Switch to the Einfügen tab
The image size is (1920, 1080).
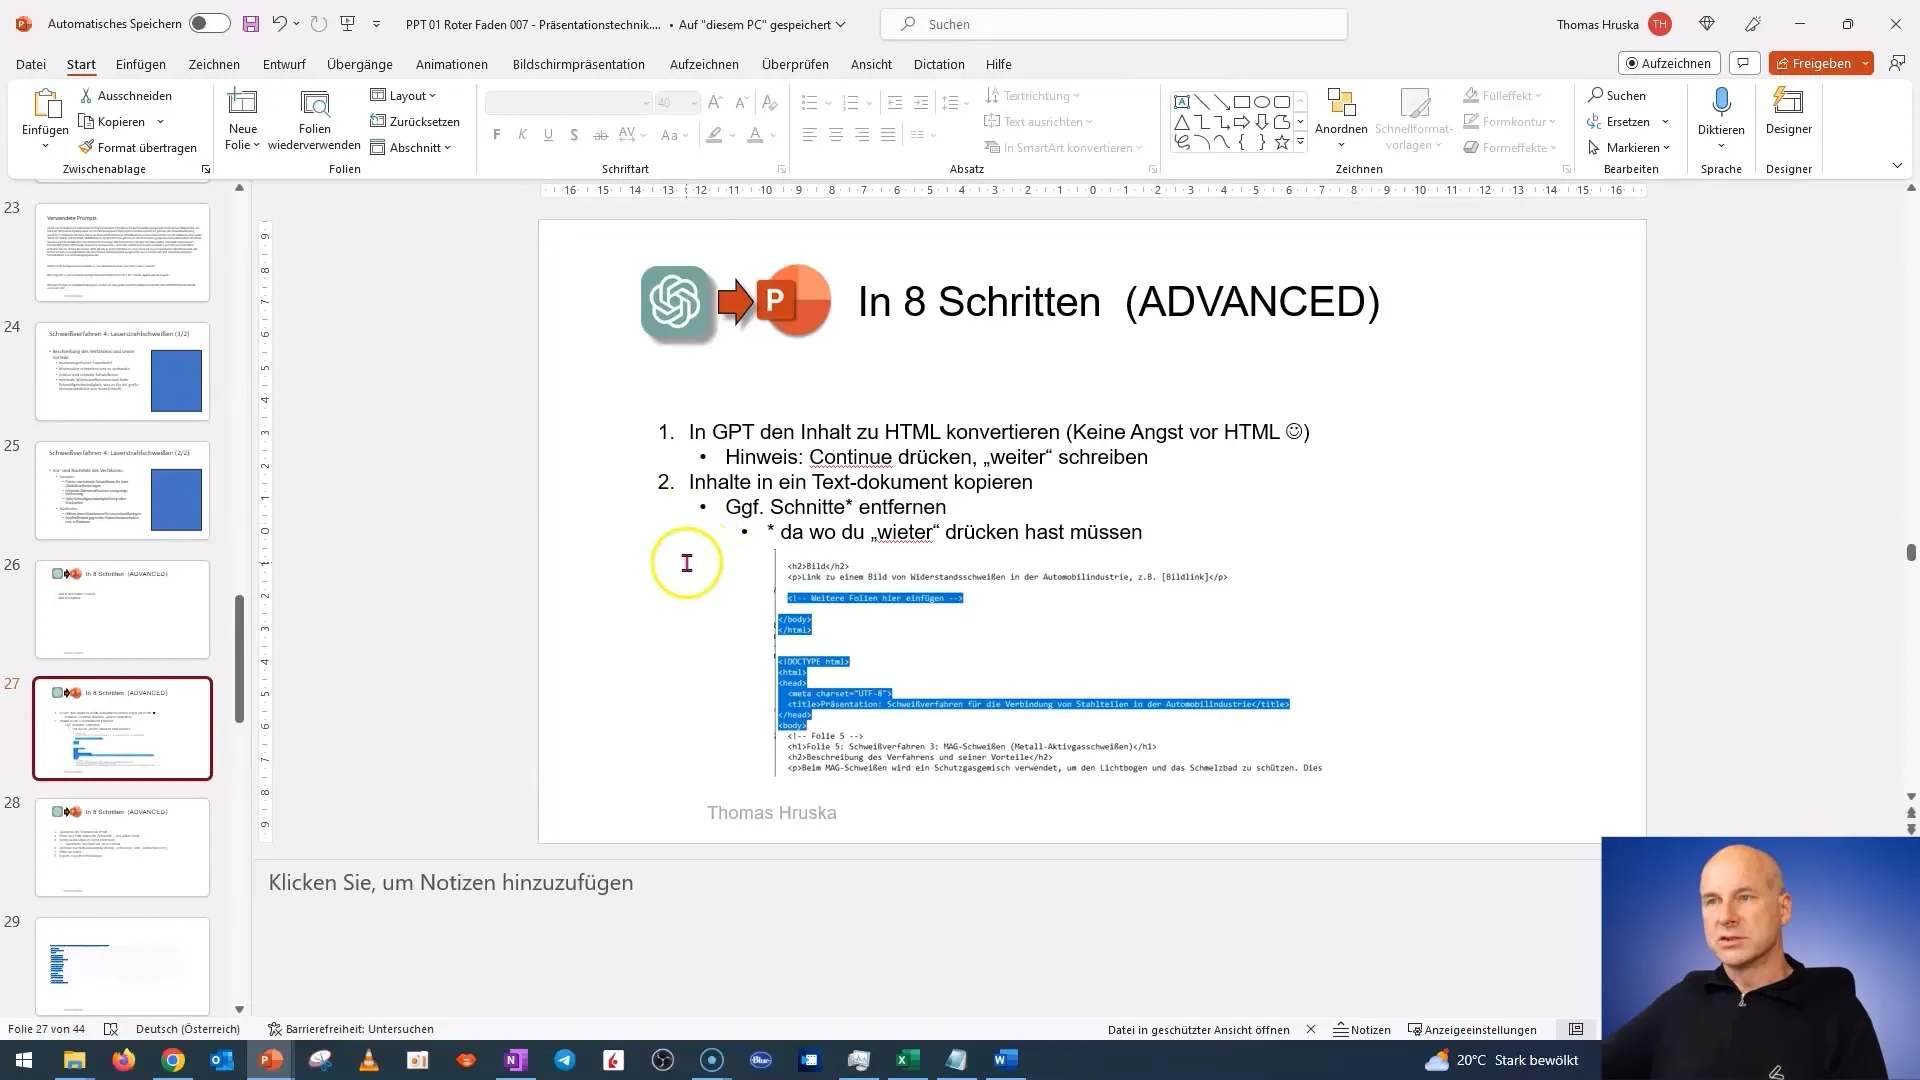click(141, 64)
